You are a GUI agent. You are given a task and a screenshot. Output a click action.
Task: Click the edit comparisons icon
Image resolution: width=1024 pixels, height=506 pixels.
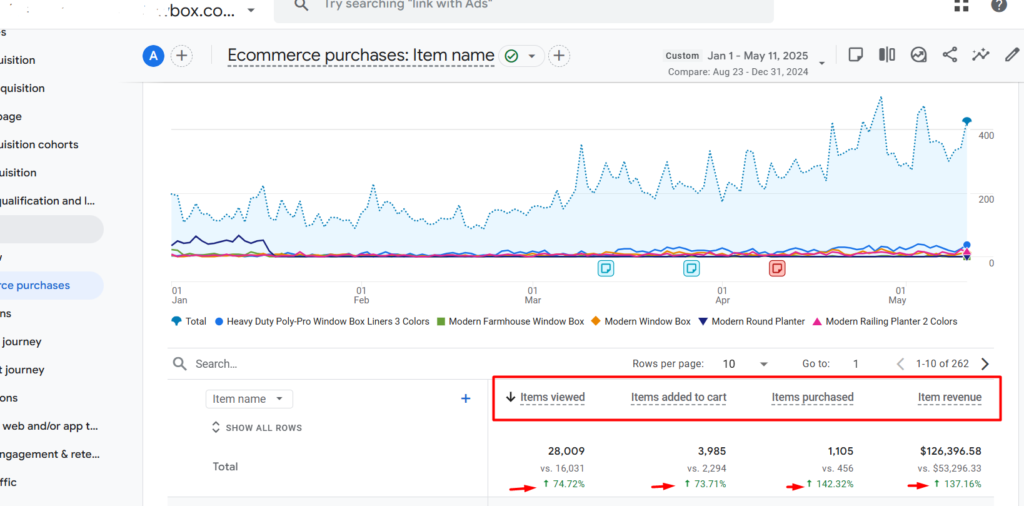(x=886, y=55)
